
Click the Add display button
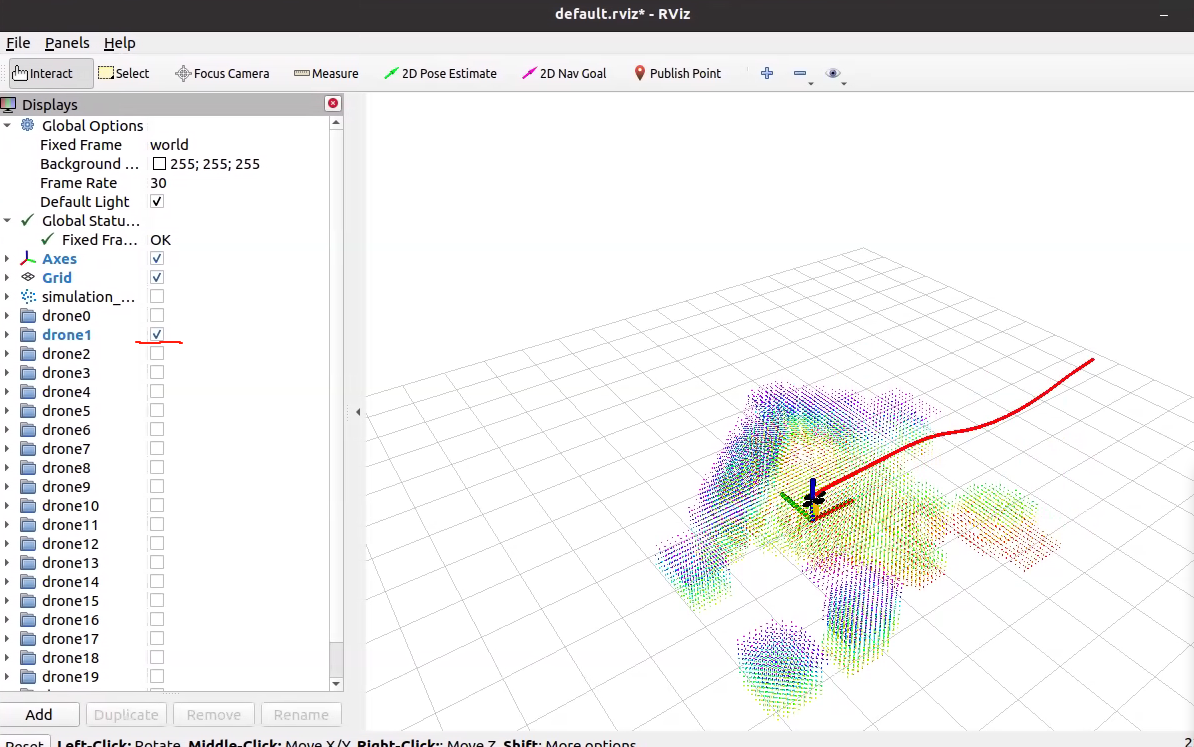(x=39, y=714)
